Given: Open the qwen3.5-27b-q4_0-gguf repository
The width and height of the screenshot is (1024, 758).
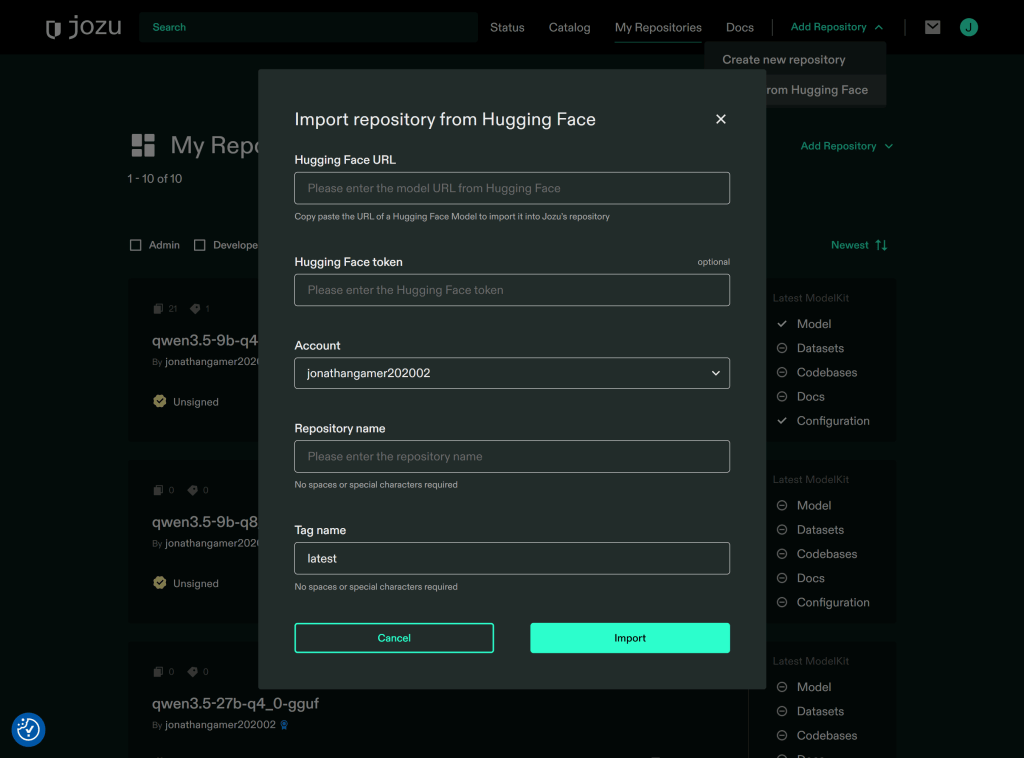Looking at the screenshot, I should [235, 703].
